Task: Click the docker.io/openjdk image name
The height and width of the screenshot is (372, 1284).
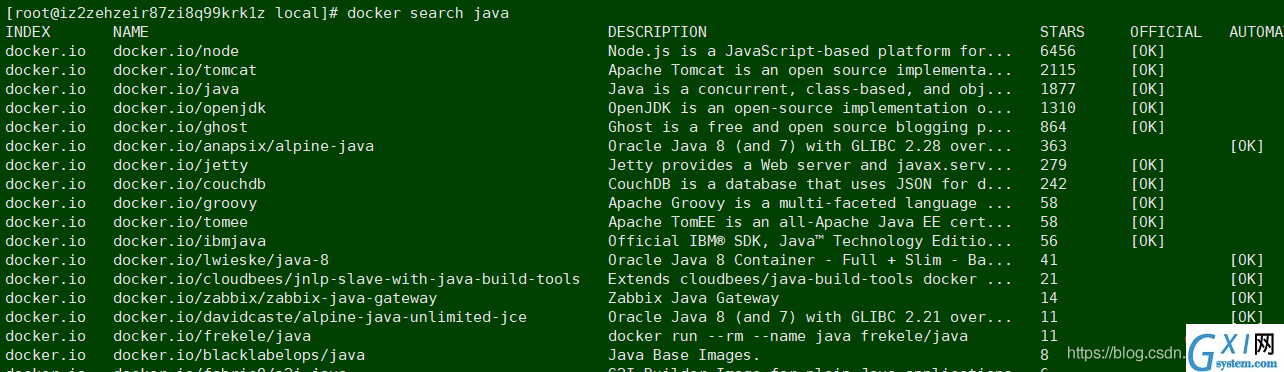Action: [189, 108]
